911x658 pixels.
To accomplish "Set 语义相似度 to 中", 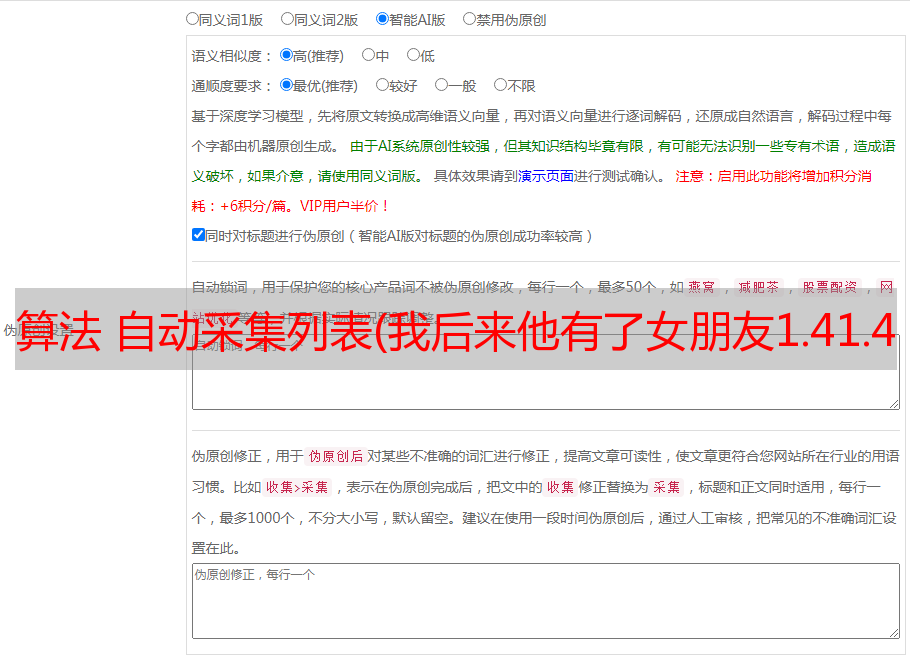I will [368, 55].
